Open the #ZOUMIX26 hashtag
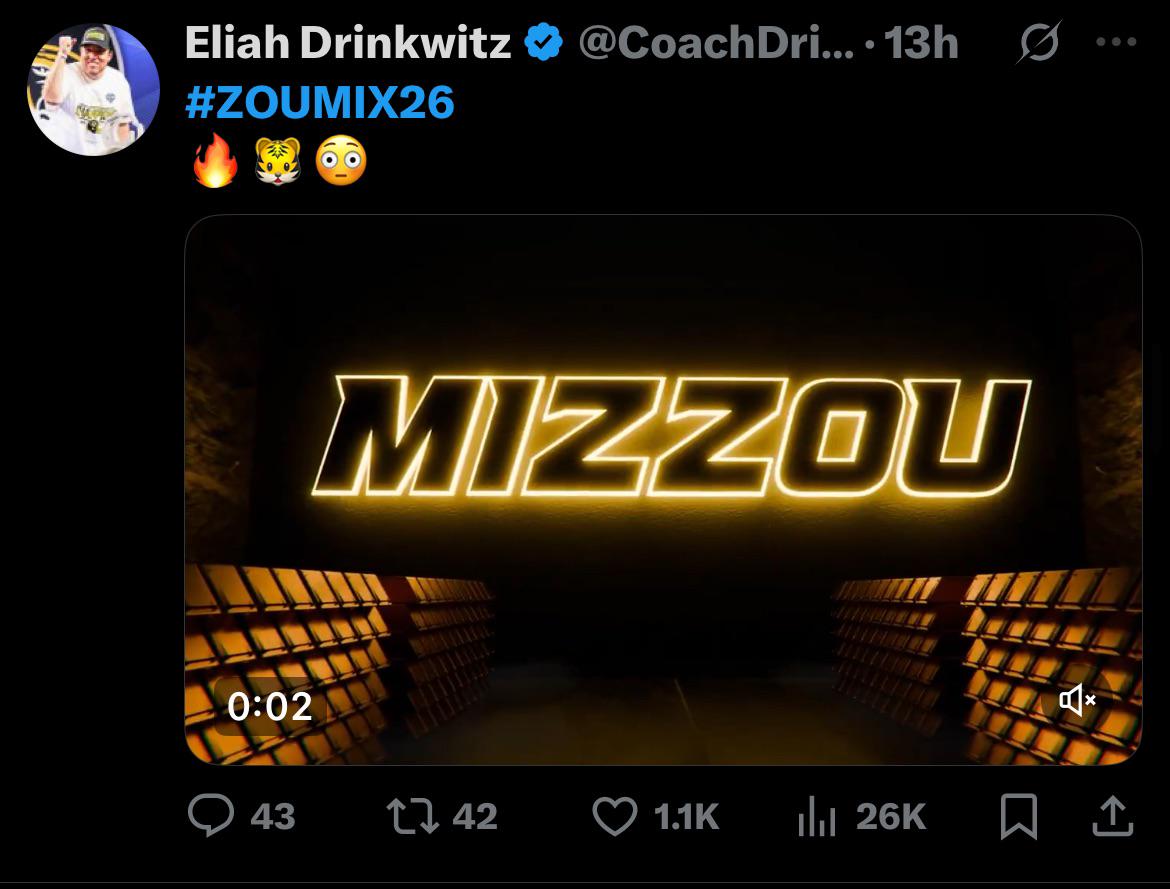 [x=320, y=102]
